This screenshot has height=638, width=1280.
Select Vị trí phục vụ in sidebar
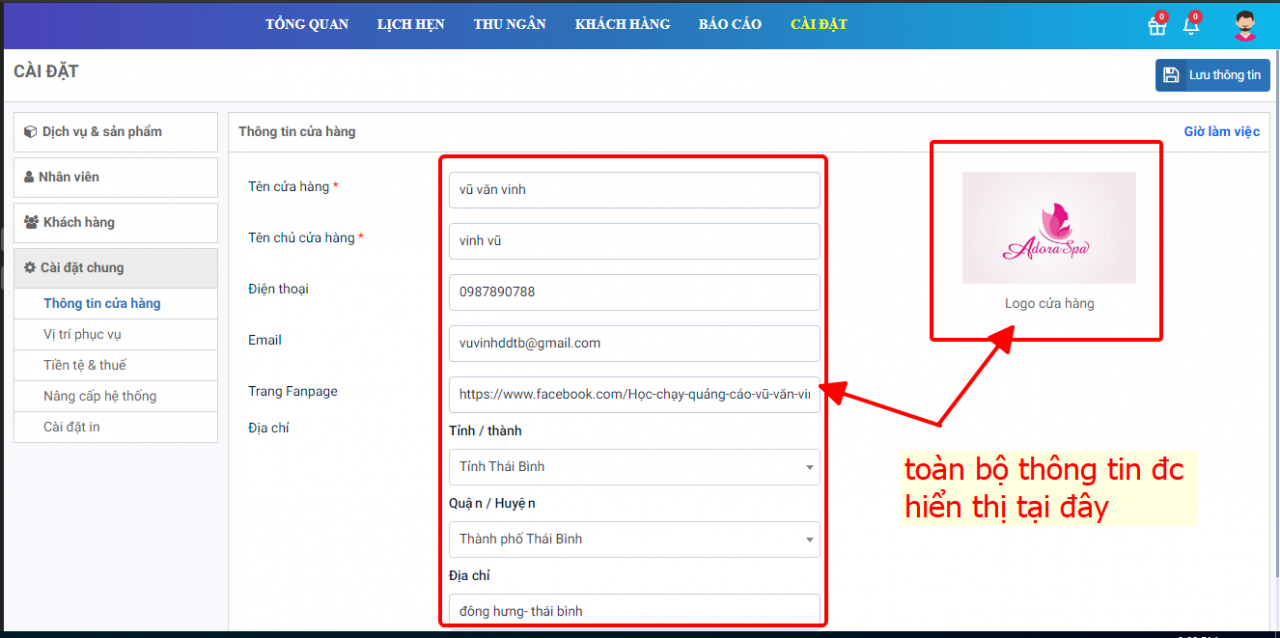pyautogui.click(x=82, y=334)
